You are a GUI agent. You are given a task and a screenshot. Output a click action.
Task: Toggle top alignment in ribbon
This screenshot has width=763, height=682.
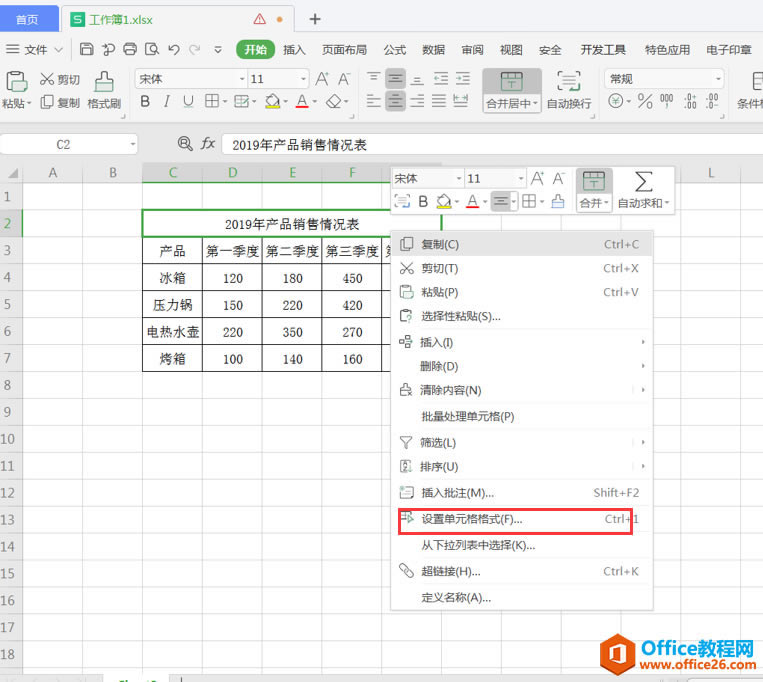coord(374,78)
